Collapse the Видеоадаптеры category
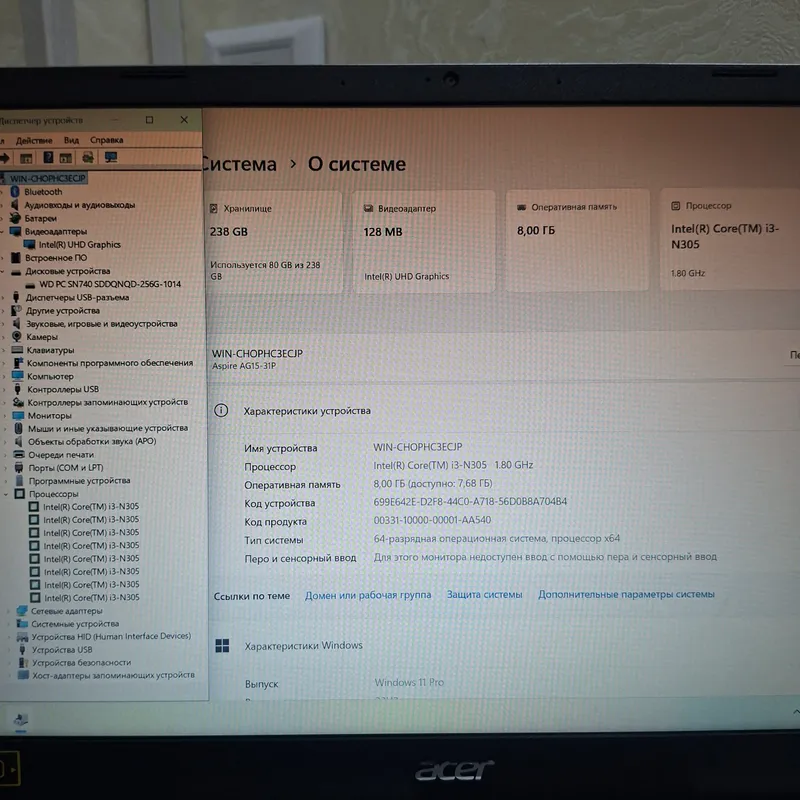Screen dimensions: 800x800 tap(3, 232)
